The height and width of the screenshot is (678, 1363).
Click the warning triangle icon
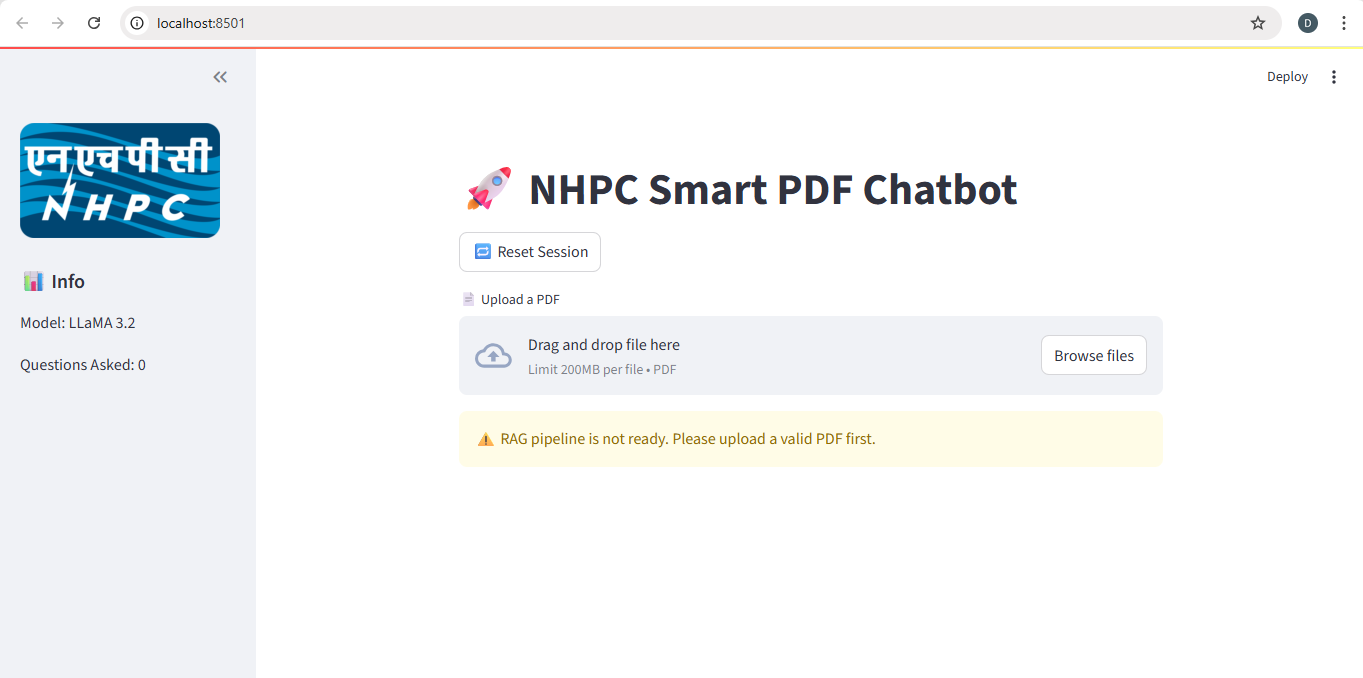coord(486,439)
